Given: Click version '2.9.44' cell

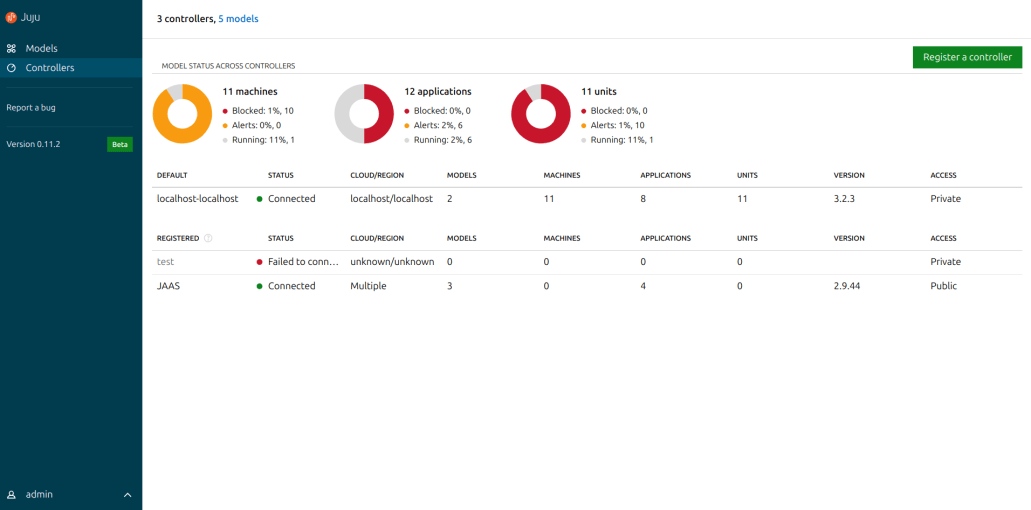Looking at the screenshot, I should click(848, 286).
